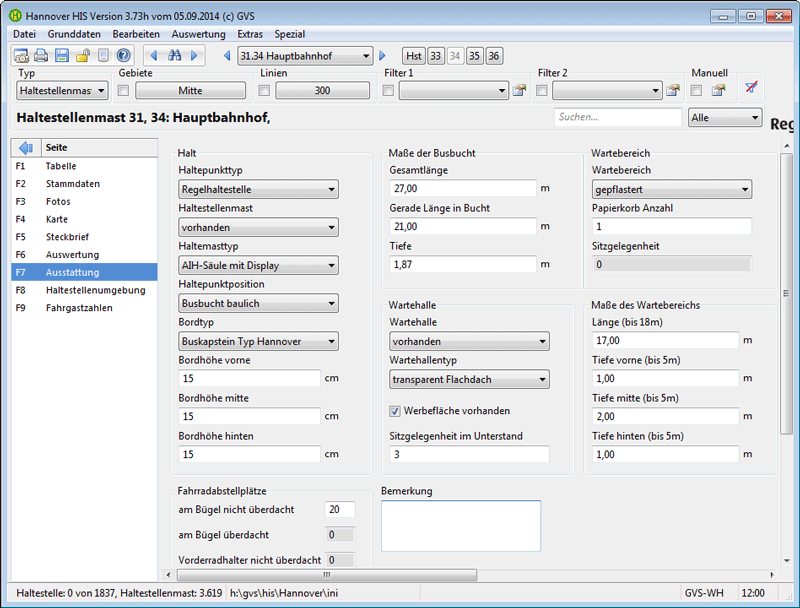Toggle the Manuell checkbox
Viewport: 800px width, 608px height.
(696, 90)
